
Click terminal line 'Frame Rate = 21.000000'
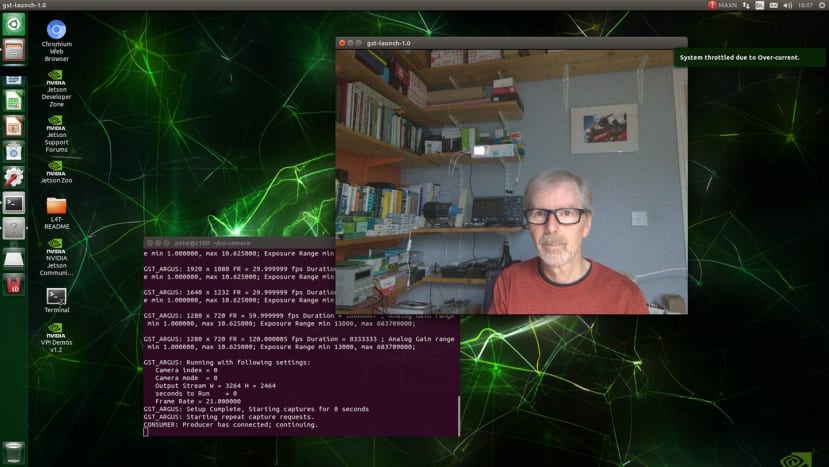coord(198,401)
